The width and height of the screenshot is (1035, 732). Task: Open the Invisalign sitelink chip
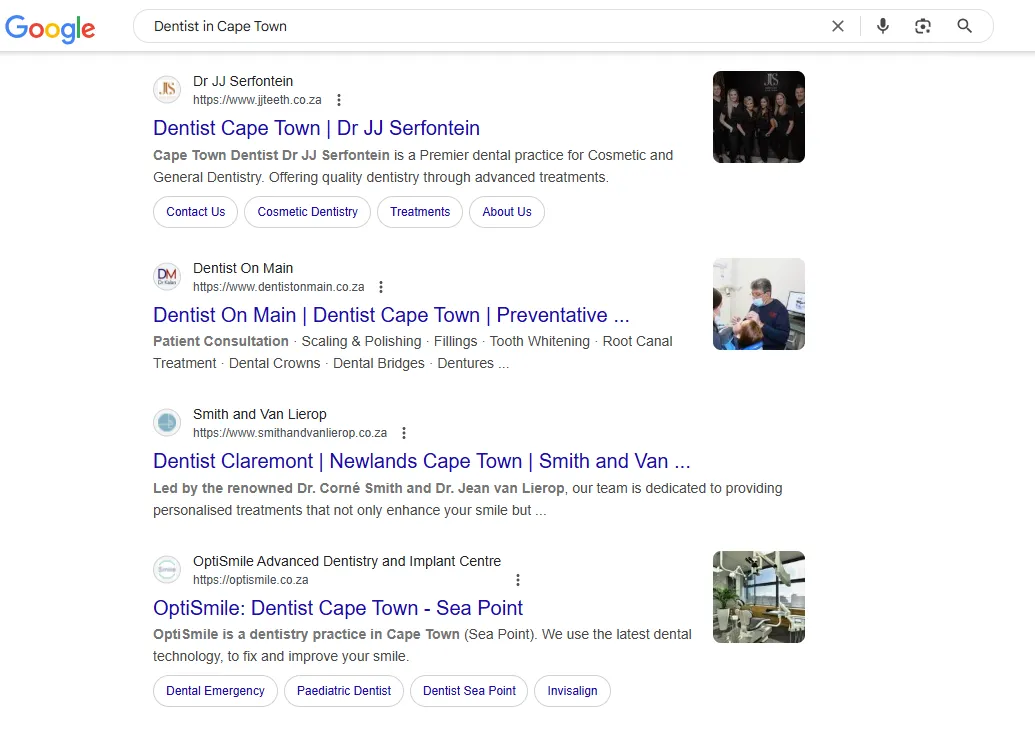click(572, 691)
